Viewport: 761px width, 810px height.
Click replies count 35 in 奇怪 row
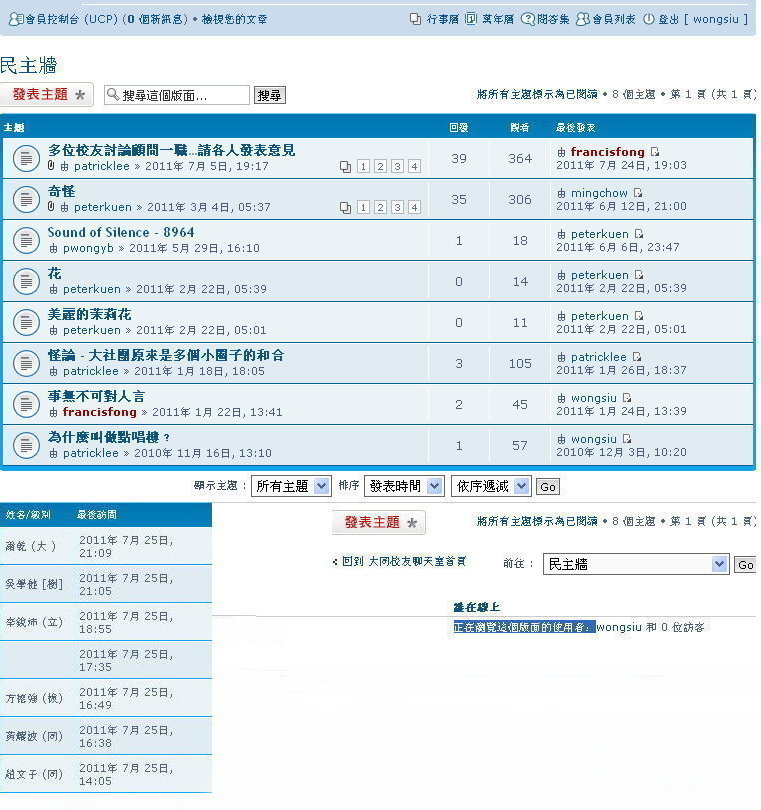[x=459, y=199]
